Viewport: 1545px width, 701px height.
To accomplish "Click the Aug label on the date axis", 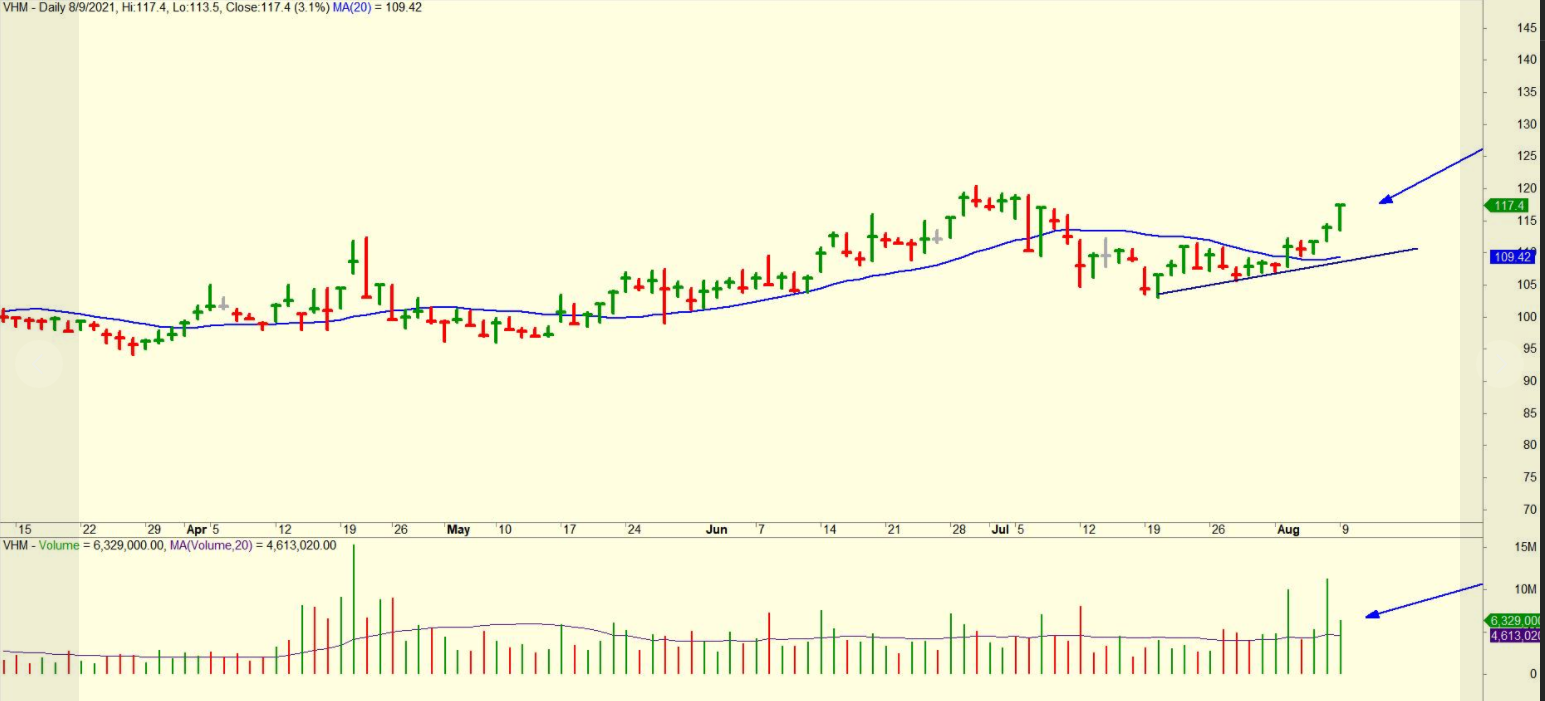I will tap(1288, 529).
